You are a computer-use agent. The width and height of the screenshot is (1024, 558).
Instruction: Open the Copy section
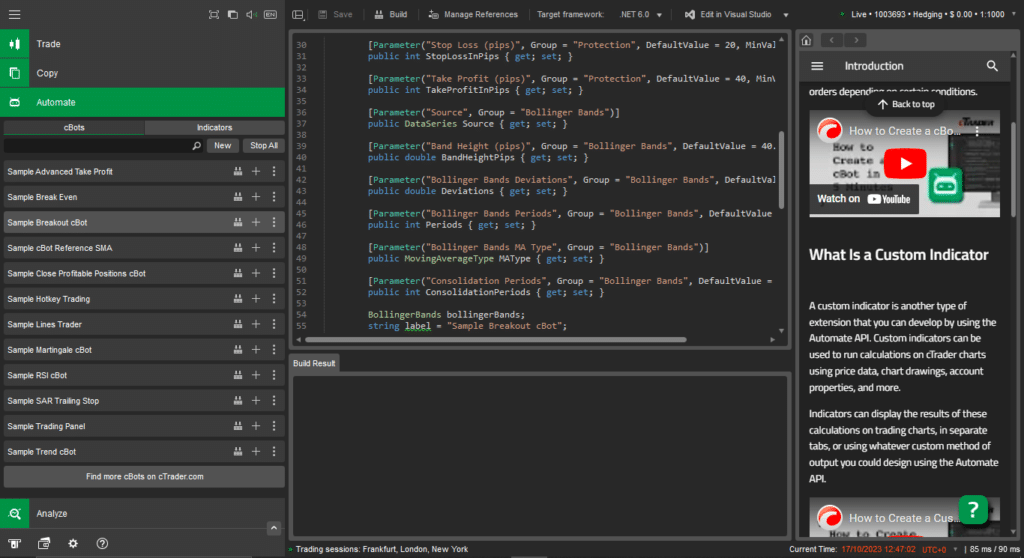point(142,73)
